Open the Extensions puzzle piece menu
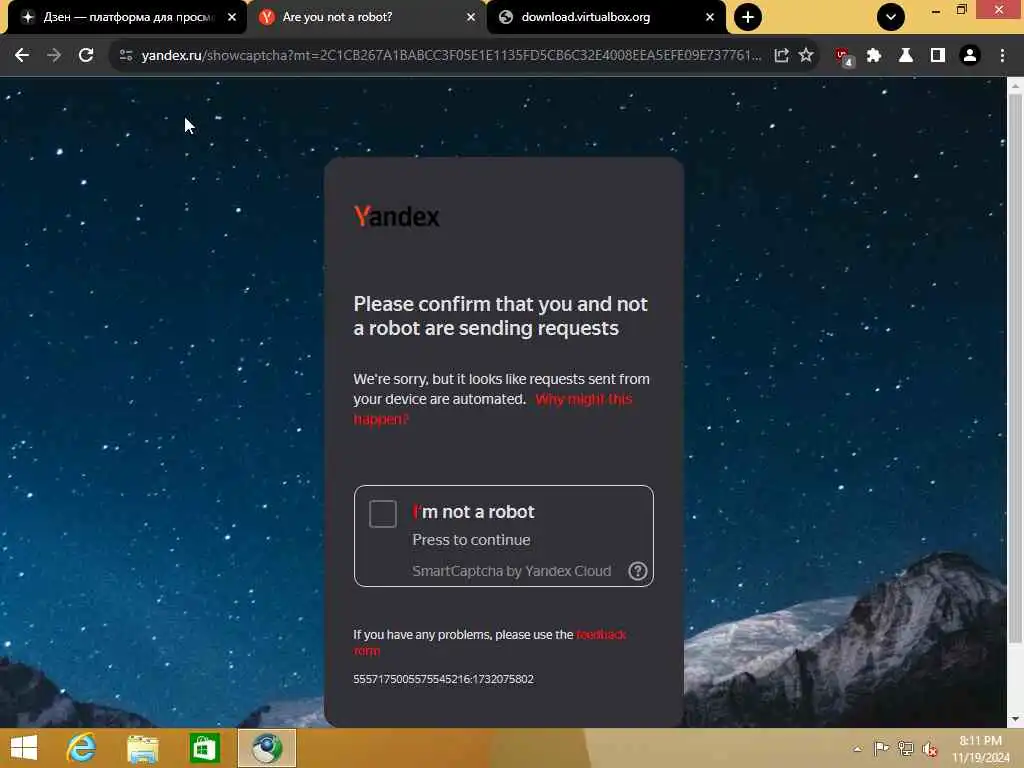 (874, 56)
